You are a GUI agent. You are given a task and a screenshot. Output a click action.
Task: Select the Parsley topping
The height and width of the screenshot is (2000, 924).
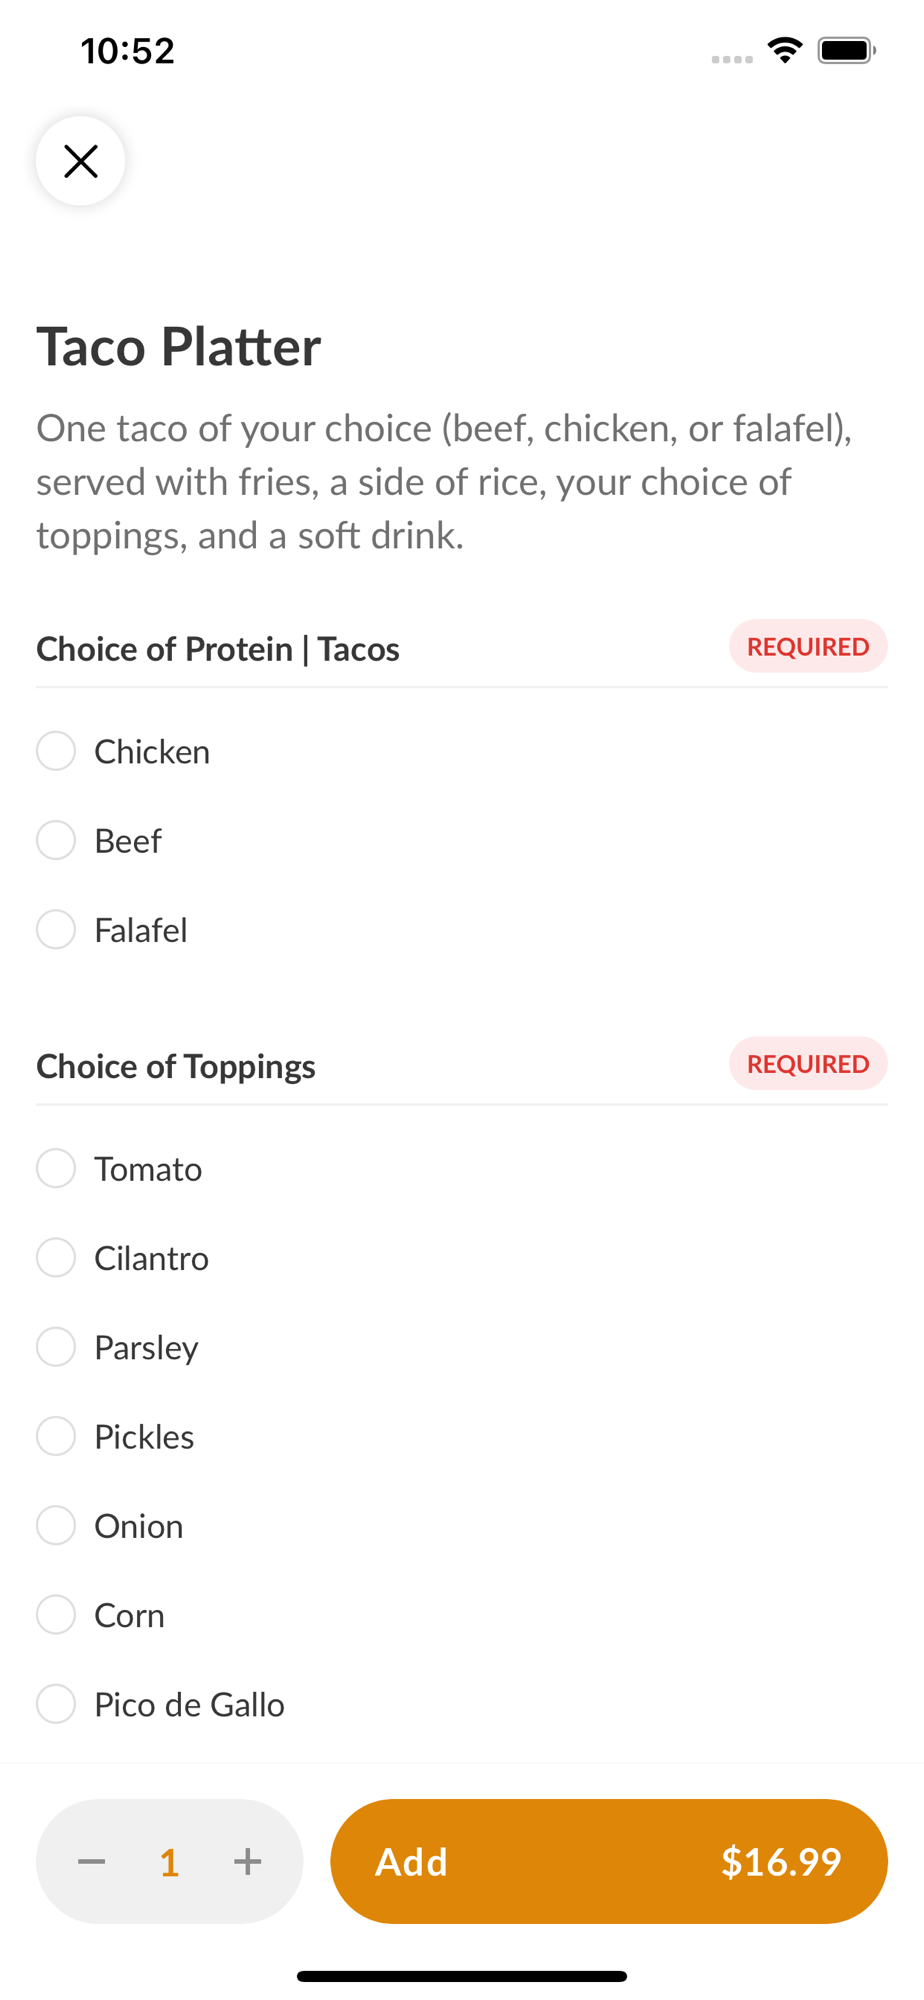coord(56,1346)
